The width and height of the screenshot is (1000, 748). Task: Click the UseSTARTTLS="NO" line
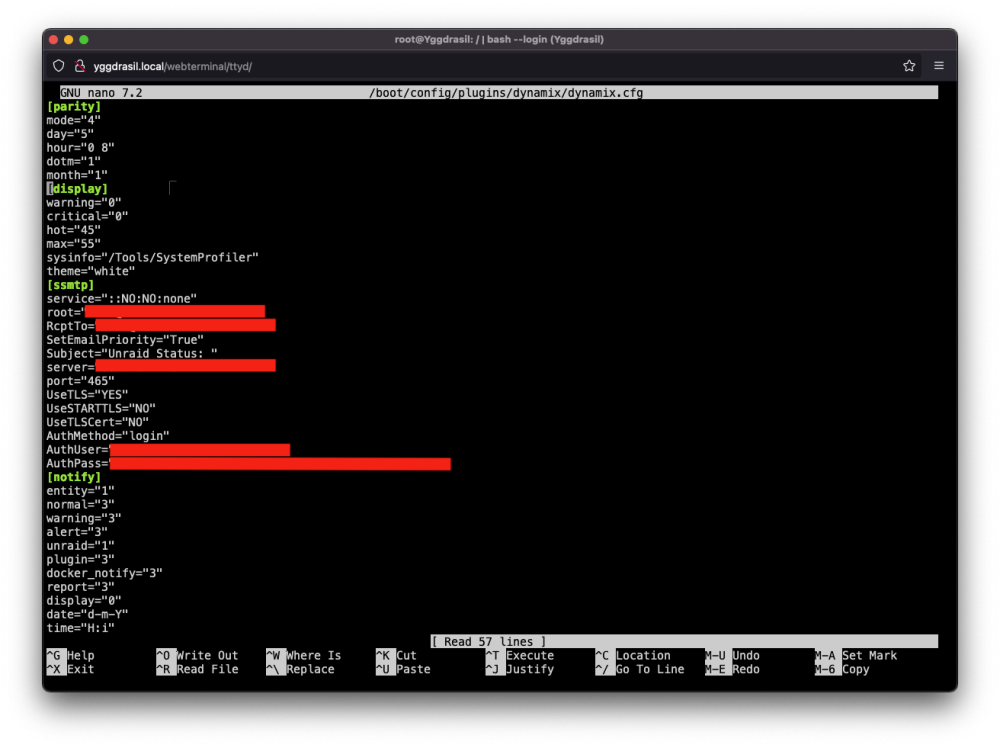click(x=101, y=409)
